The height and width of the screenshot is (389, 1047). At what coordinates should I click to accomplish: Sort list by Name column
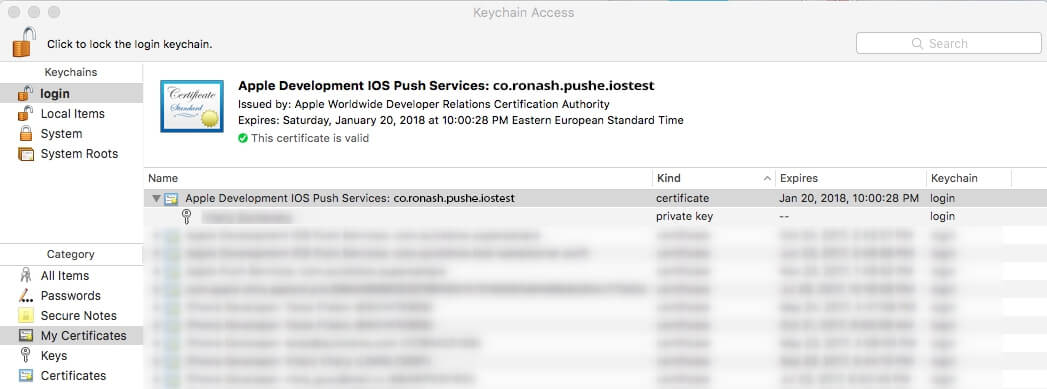point(398,178)
